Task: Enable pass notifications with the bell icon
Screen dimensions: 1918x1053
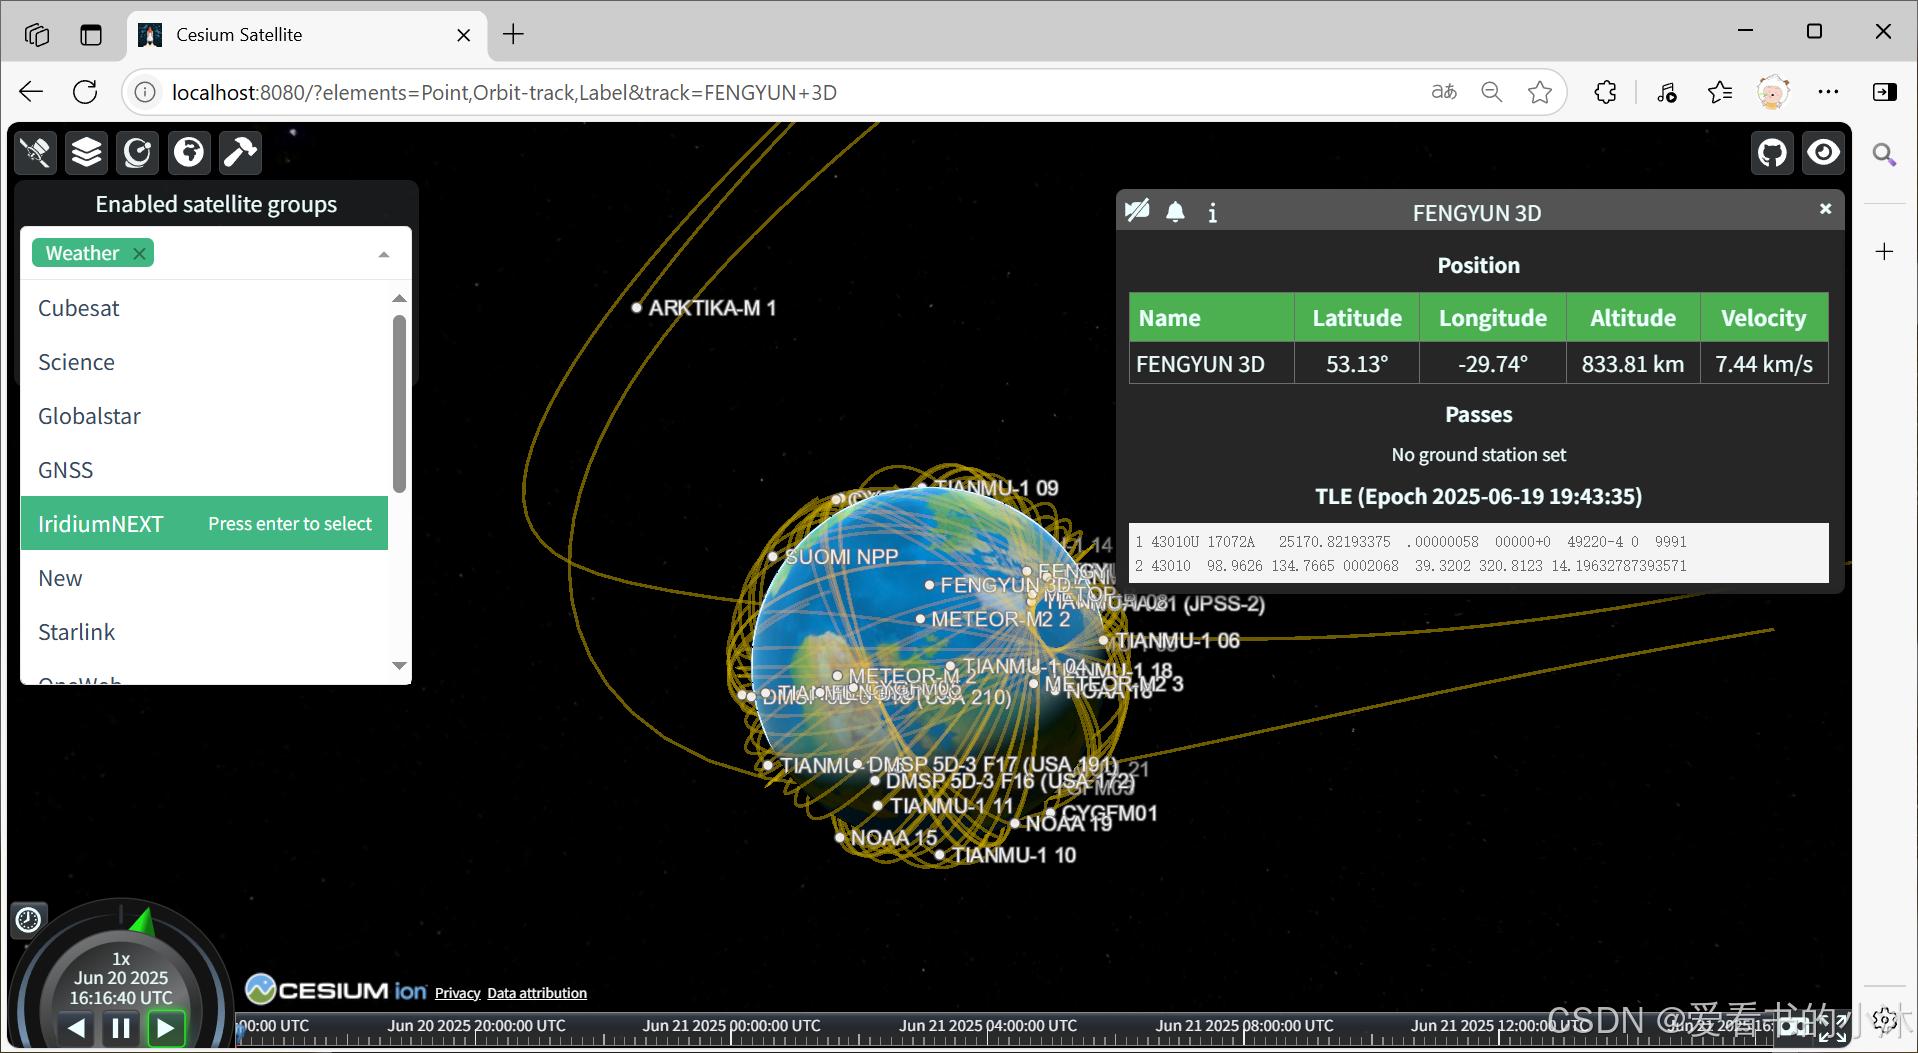Action: click(x=1176, y=211)
